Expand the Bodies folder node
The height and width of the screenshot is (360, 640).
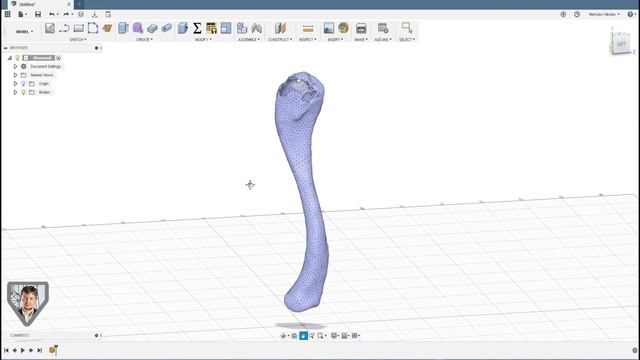(x=15, y=92)
